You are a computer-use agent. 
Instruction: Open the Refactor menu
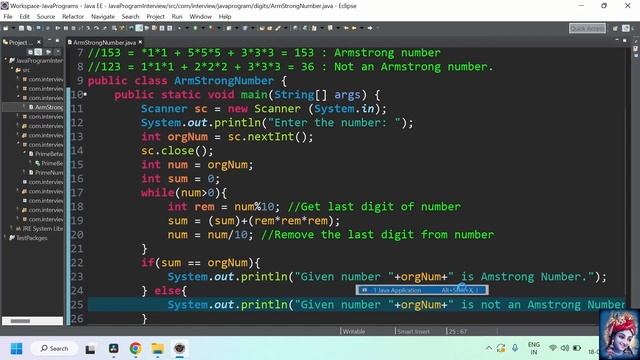(73, 17)
